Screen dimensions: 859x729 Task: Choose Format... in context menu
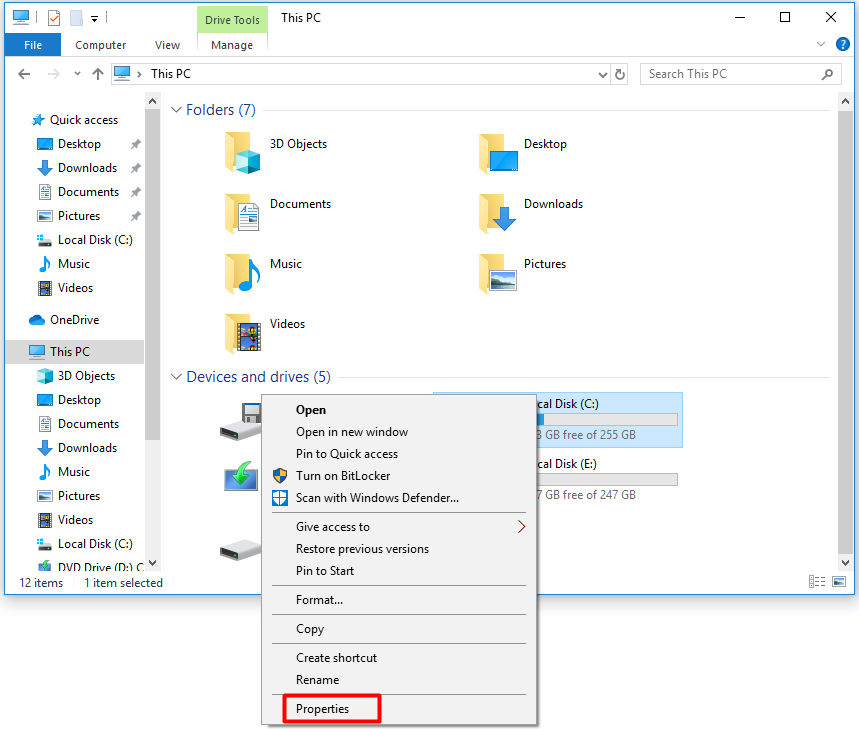(x=399, y=600)
